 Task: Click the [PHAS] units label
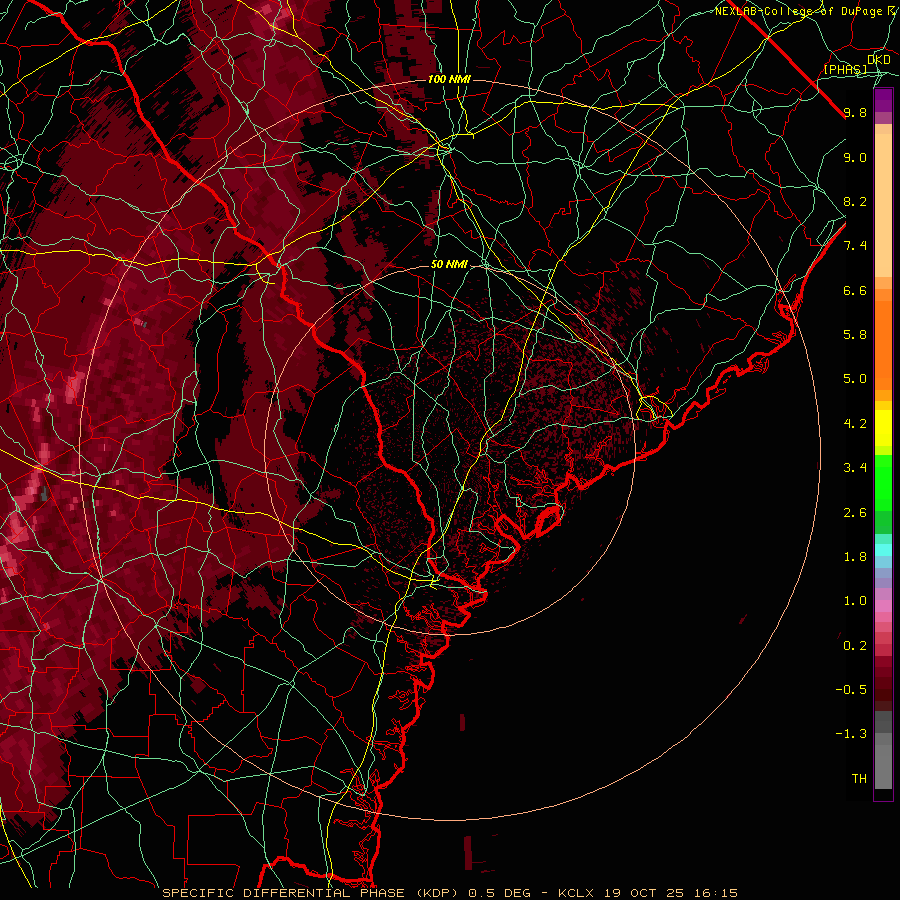pos(845,69)
